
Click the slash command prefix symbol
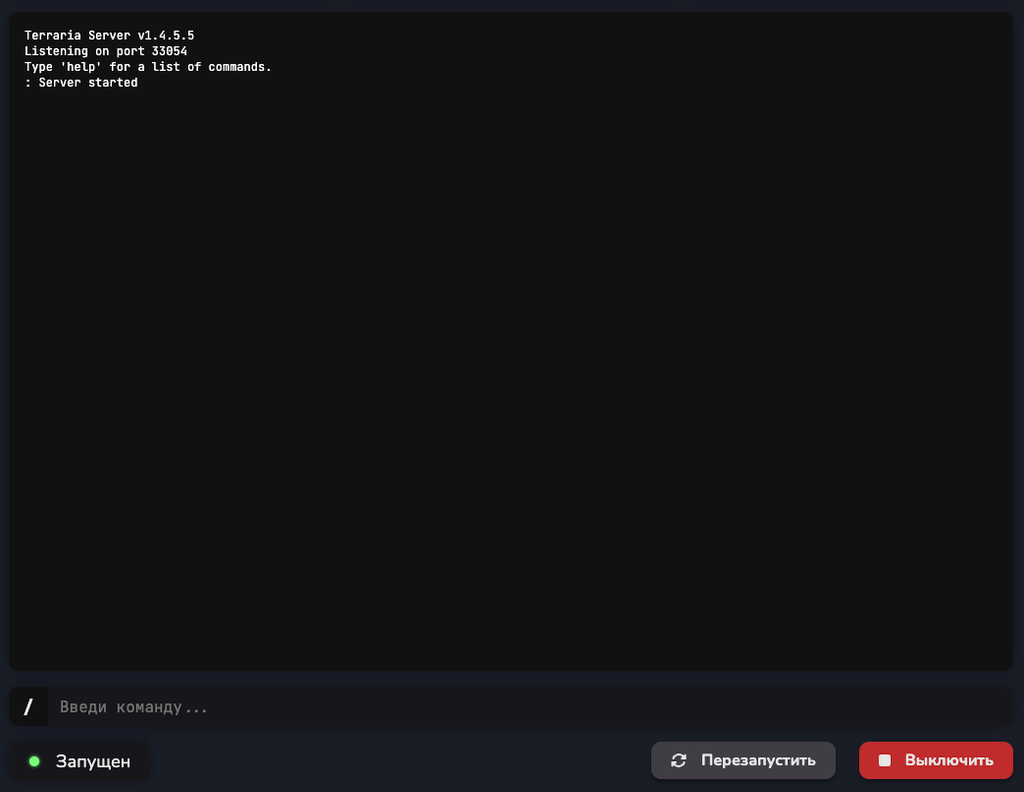tap(28, 706)
